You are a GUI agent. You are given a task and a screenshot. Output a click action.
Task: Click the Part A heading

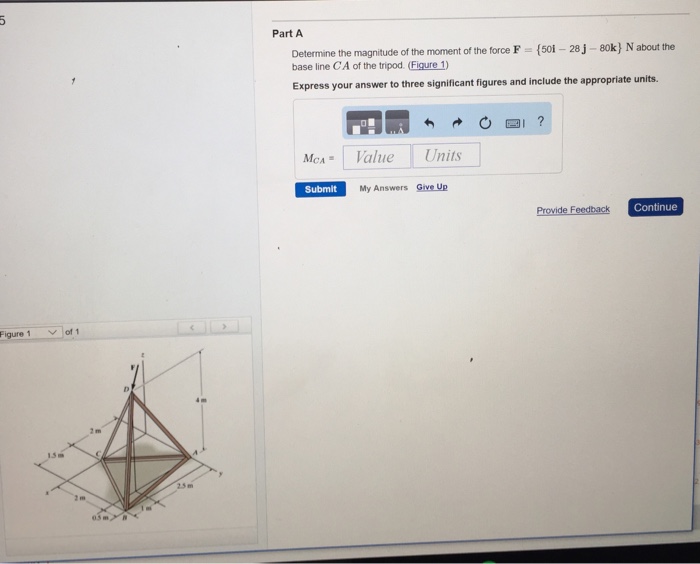pos(288,33)
